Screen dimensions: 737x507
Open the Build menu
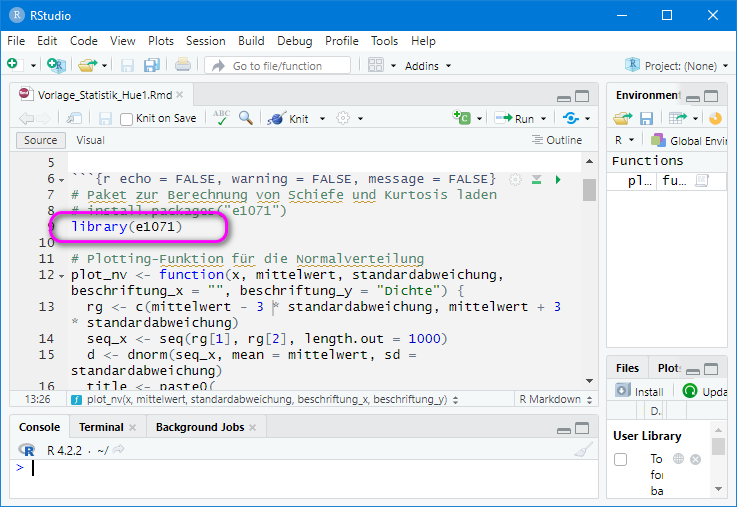click(x=251, y=41)
